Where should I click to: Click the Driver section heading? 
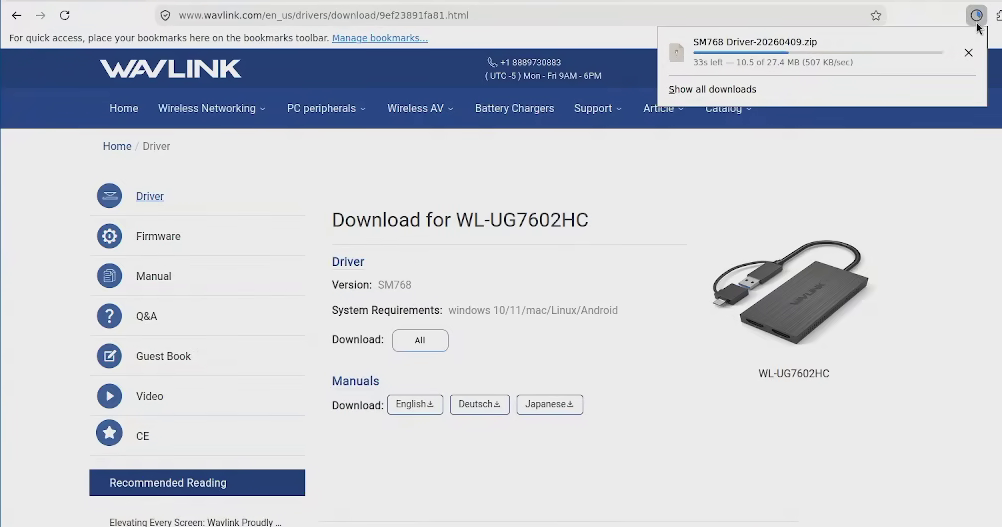tap(348, 262)
